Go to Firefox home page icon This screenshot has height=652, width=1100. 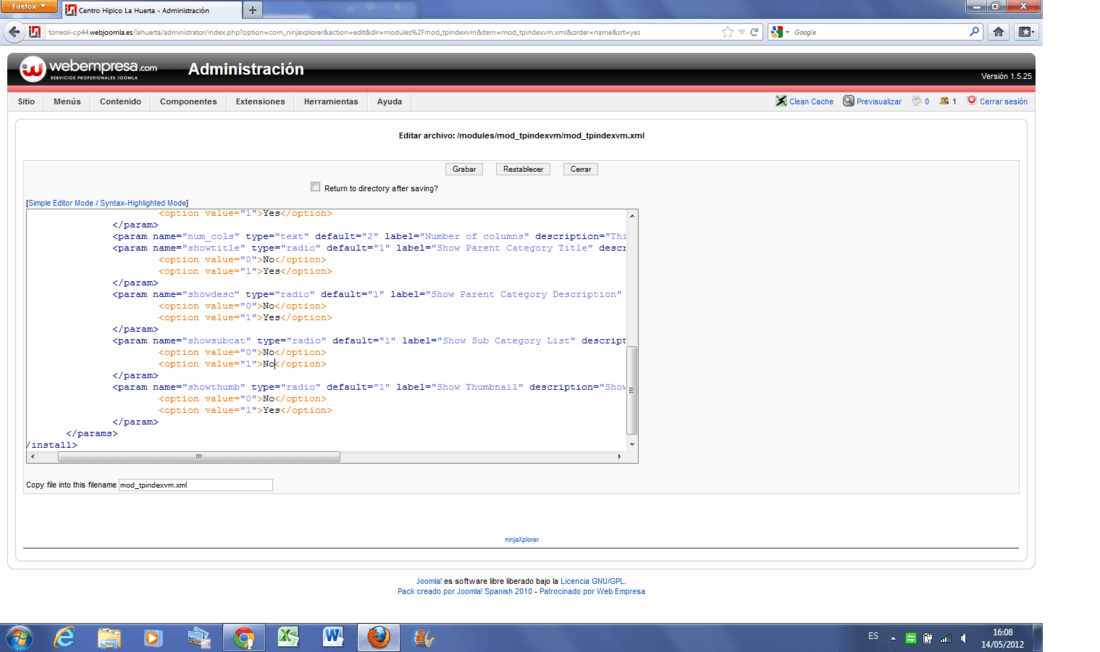click(998, 32)
